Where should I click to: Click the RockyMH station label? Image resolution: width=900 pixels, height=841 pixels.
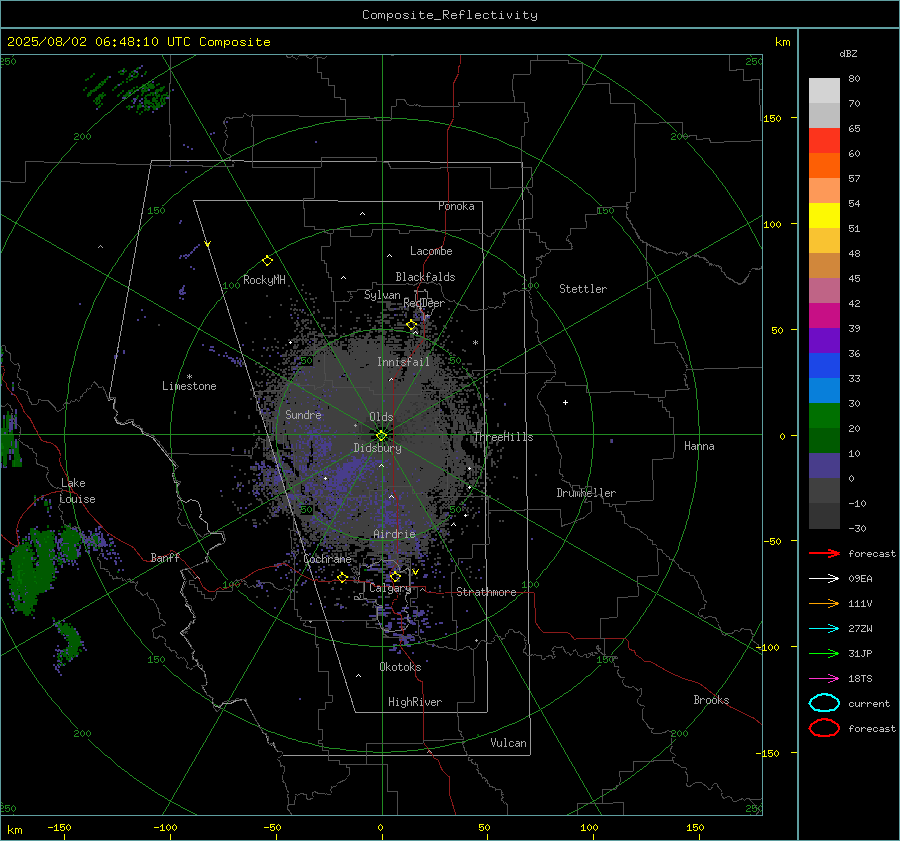[264, 280]
